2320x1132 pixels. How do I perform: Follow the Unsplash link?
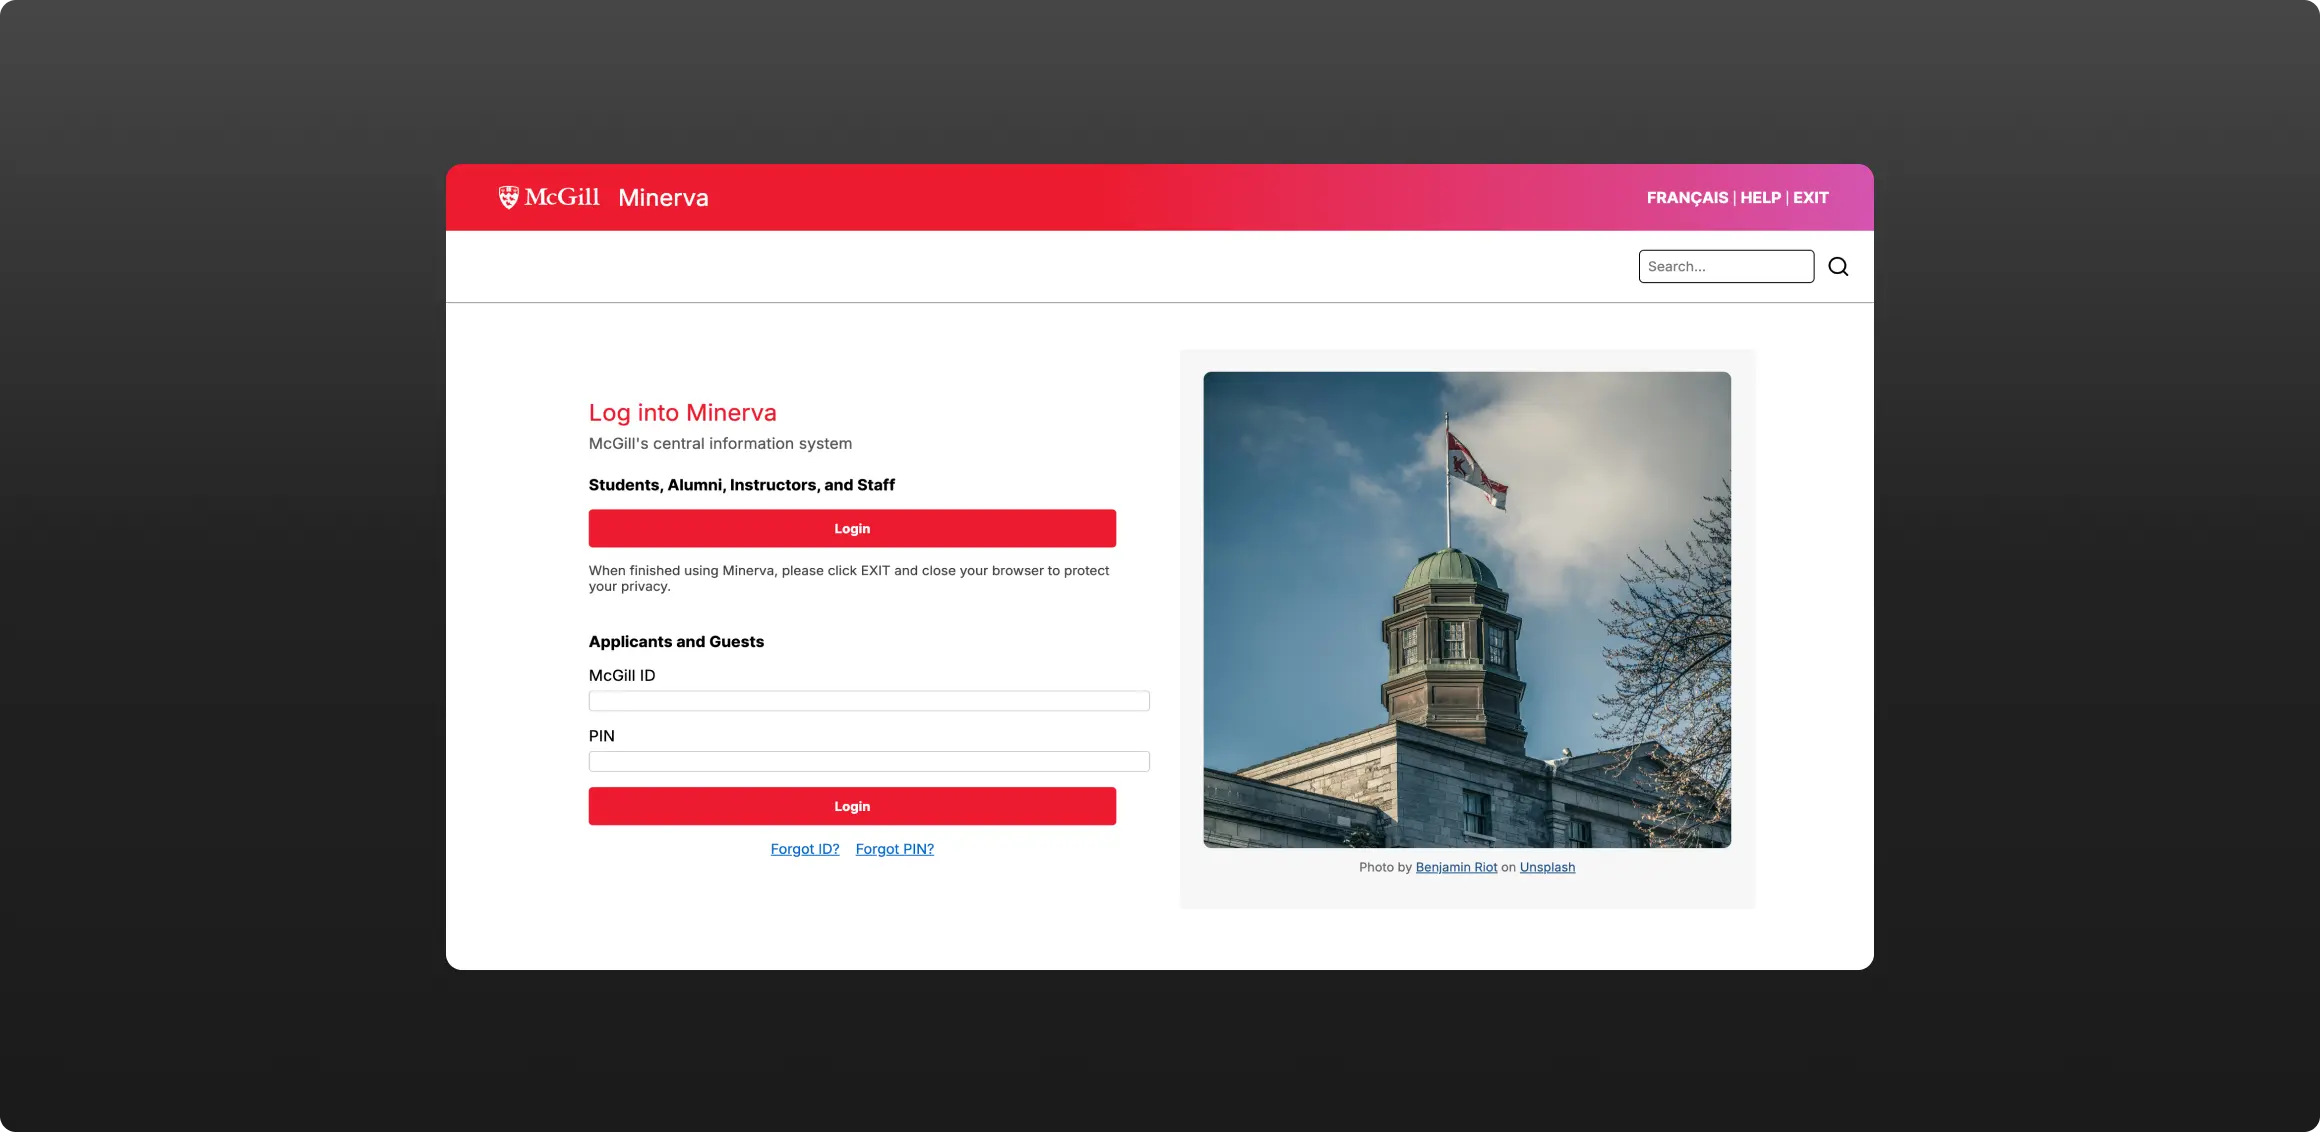(x=1547, y=867)
